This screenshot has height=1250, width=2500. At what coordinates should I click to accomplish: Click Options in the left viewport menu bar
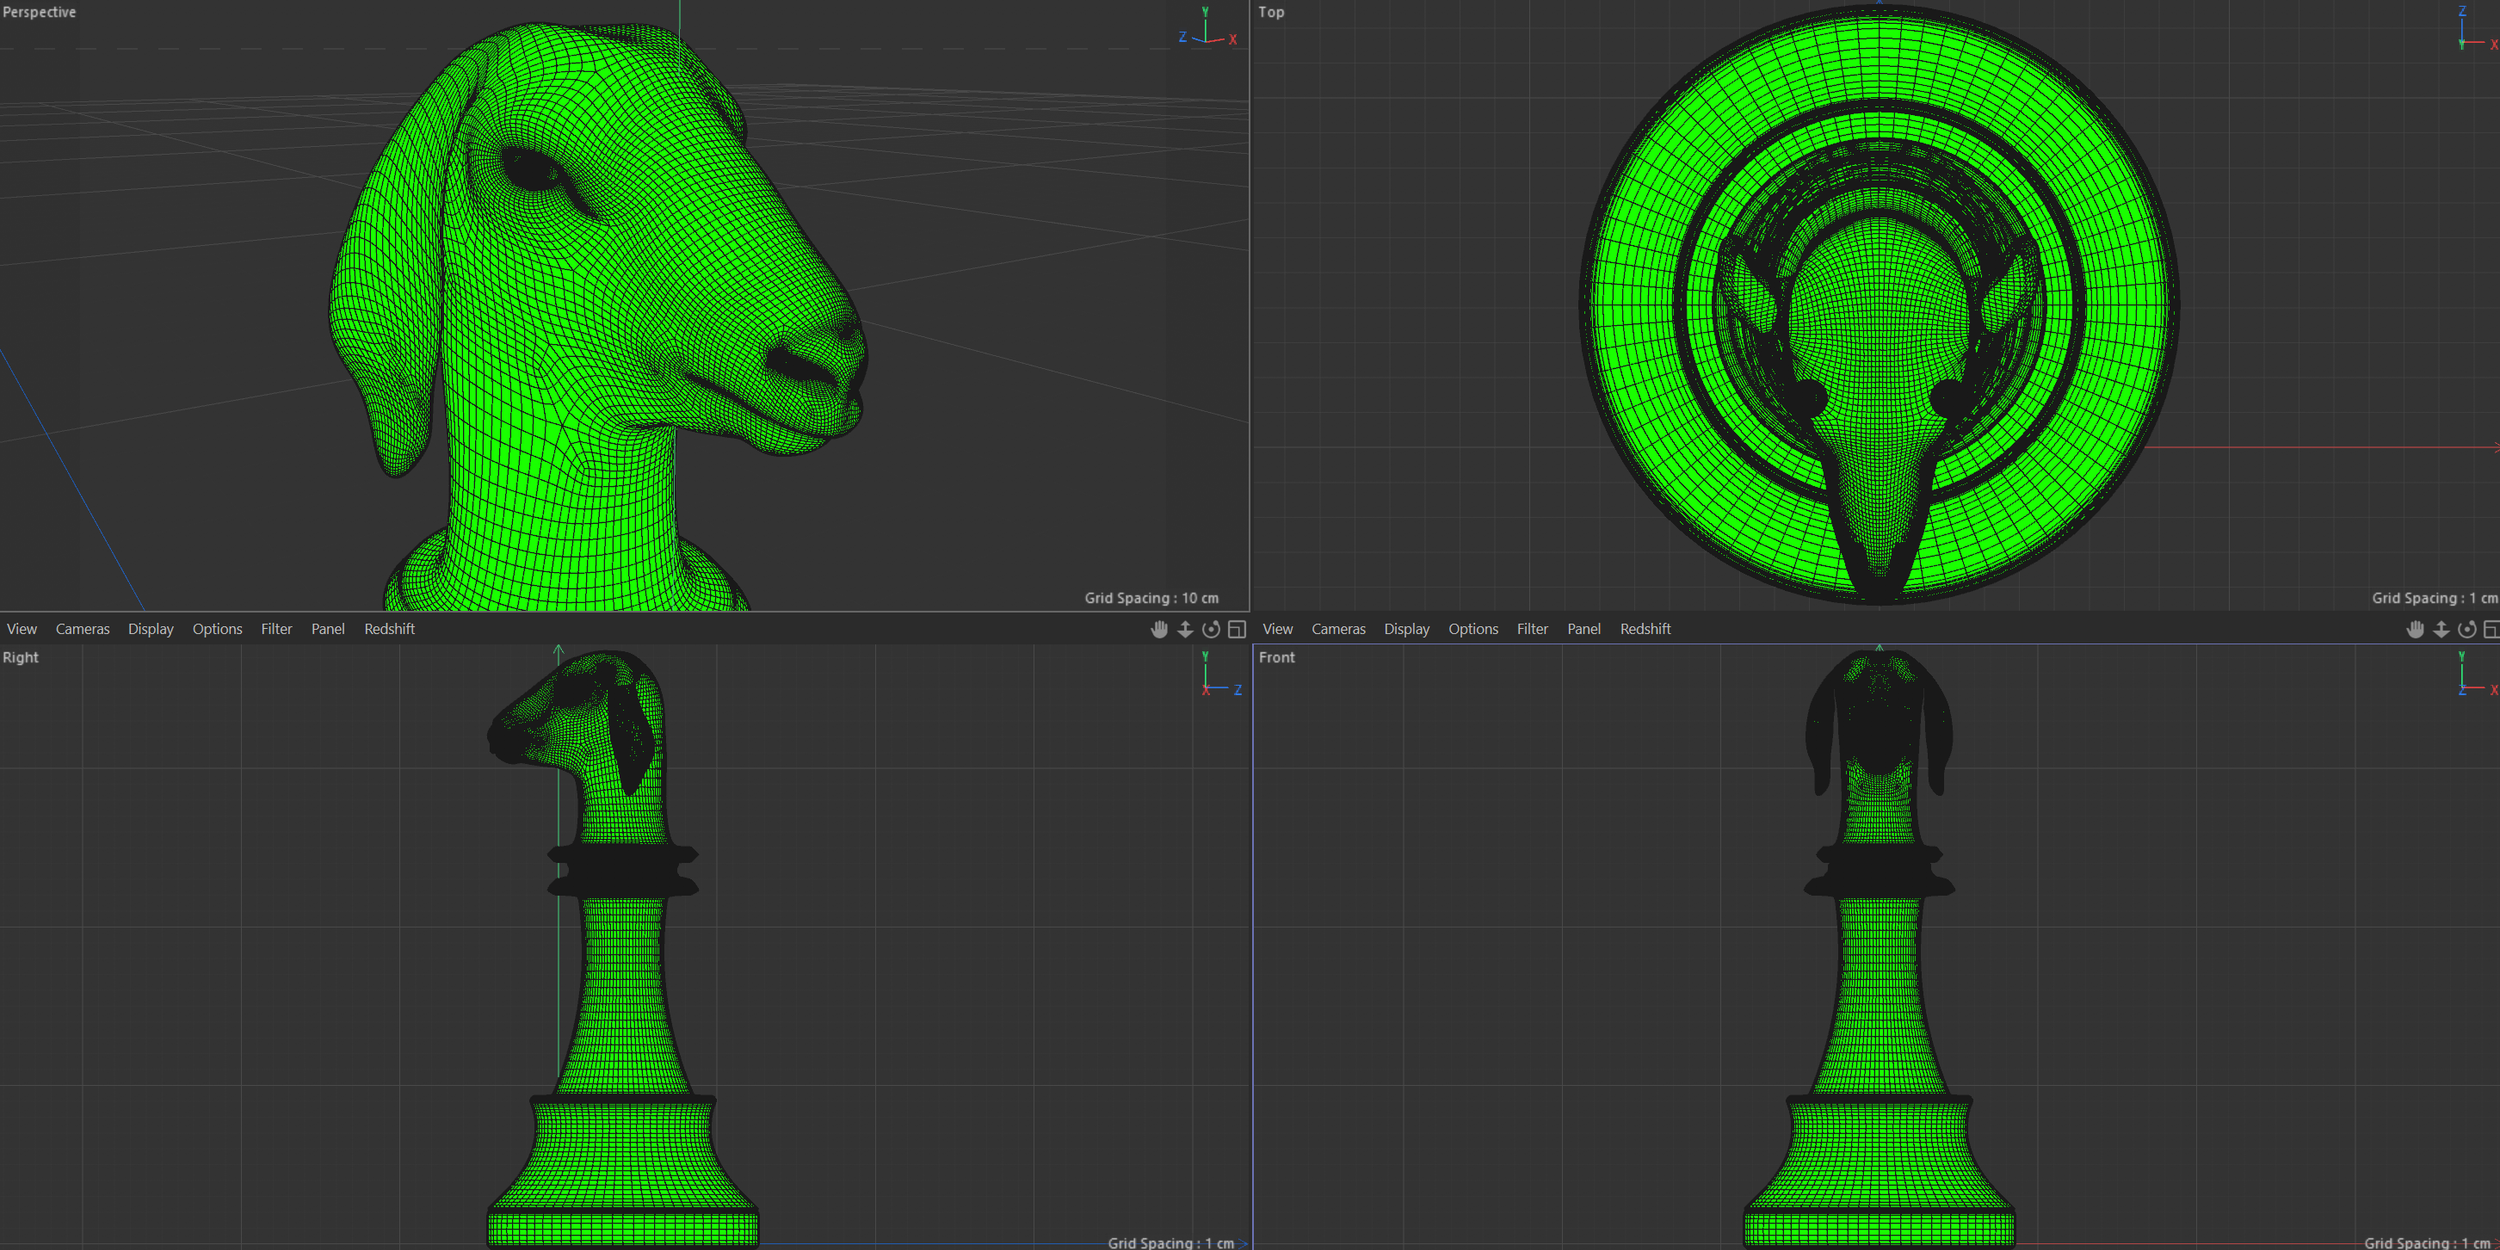click(x=217, y=629)
